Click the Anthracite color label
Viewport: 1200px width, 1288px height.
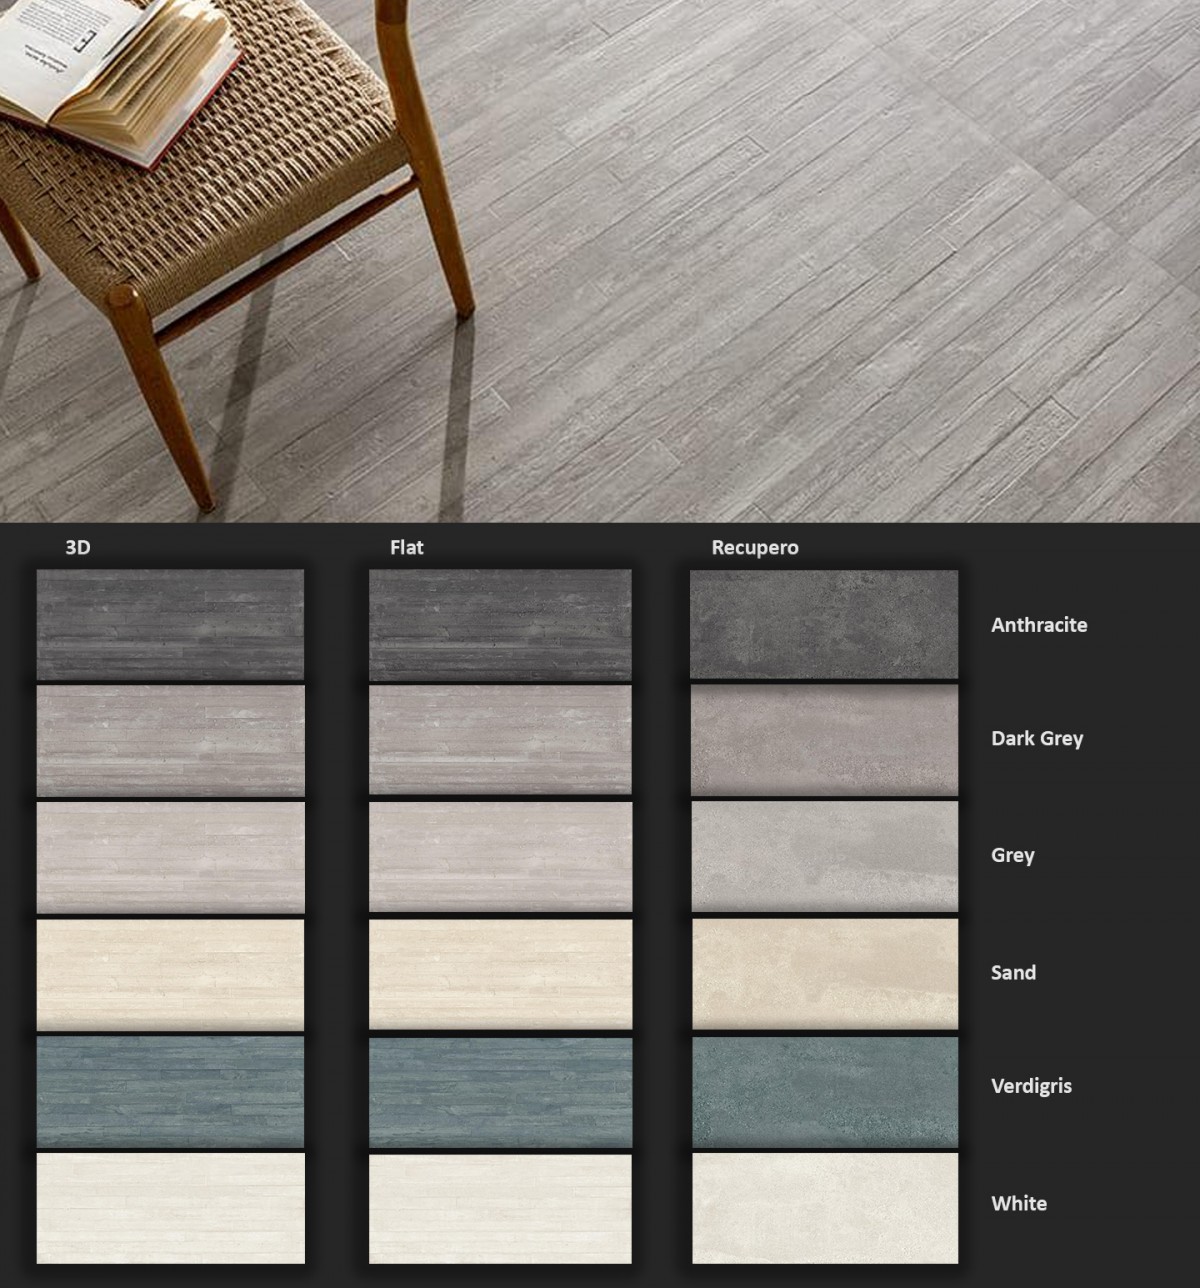[x=1039, y=625]
